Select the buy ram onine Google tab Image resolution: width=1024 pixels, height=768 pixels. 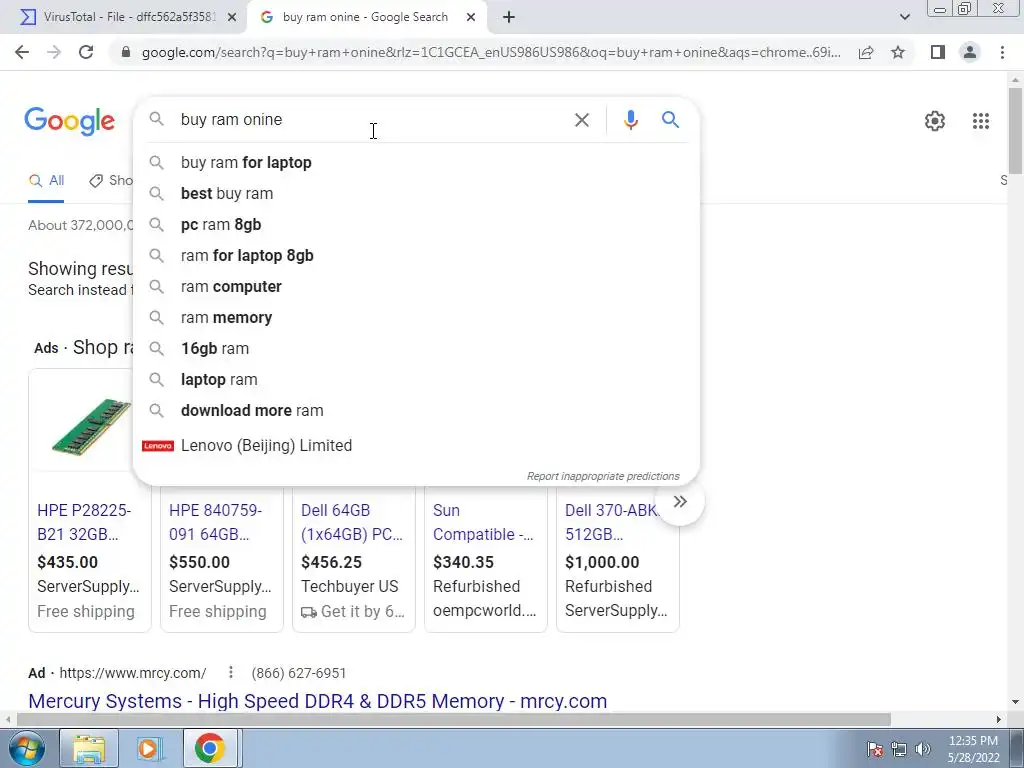366,17
